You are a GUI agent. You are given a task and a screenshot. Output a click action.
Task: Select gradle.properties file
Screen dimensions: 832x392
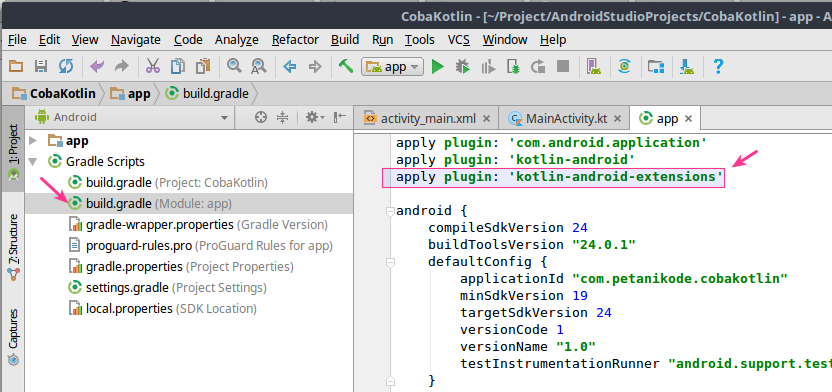(x=181, y=266)
